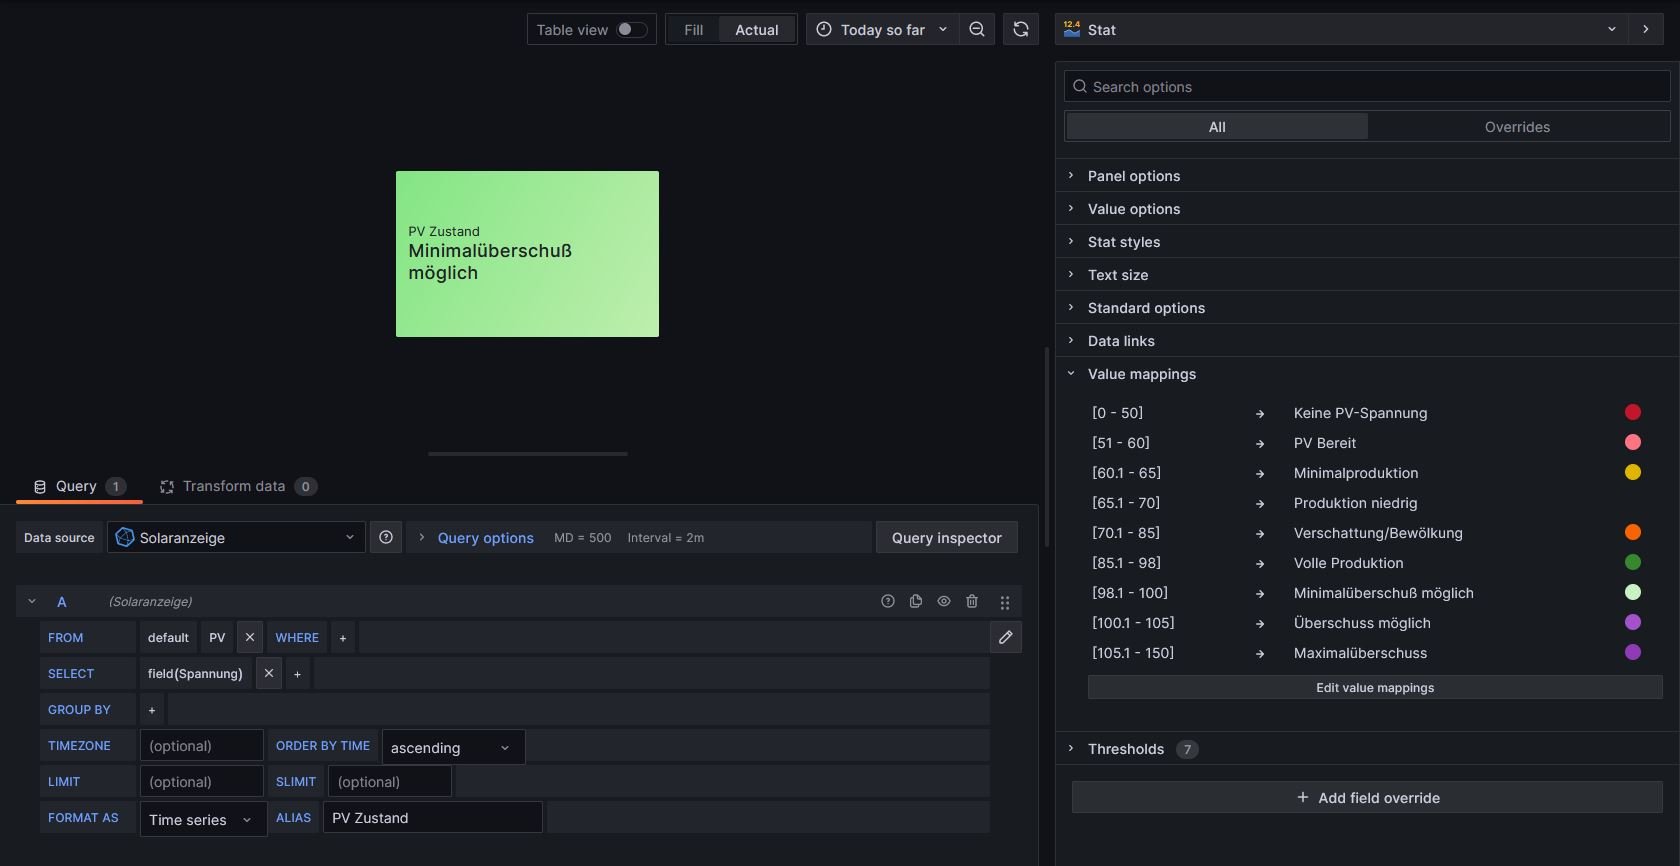Click the Edit value mappings button
Screen dimensions: 1680x866
(x=1375, y=688)
